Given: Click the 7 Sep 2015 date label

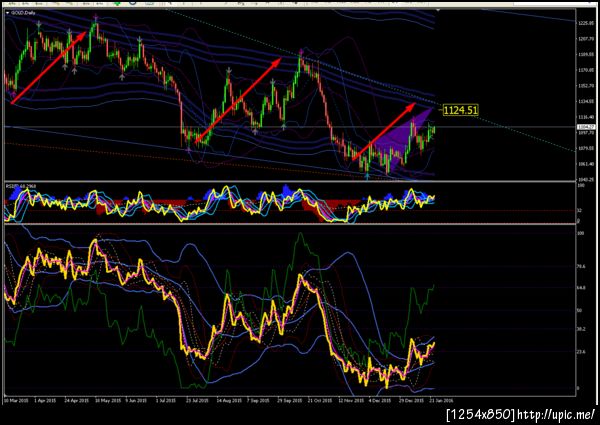Looking at the screenshot, I should coord(258,401).
